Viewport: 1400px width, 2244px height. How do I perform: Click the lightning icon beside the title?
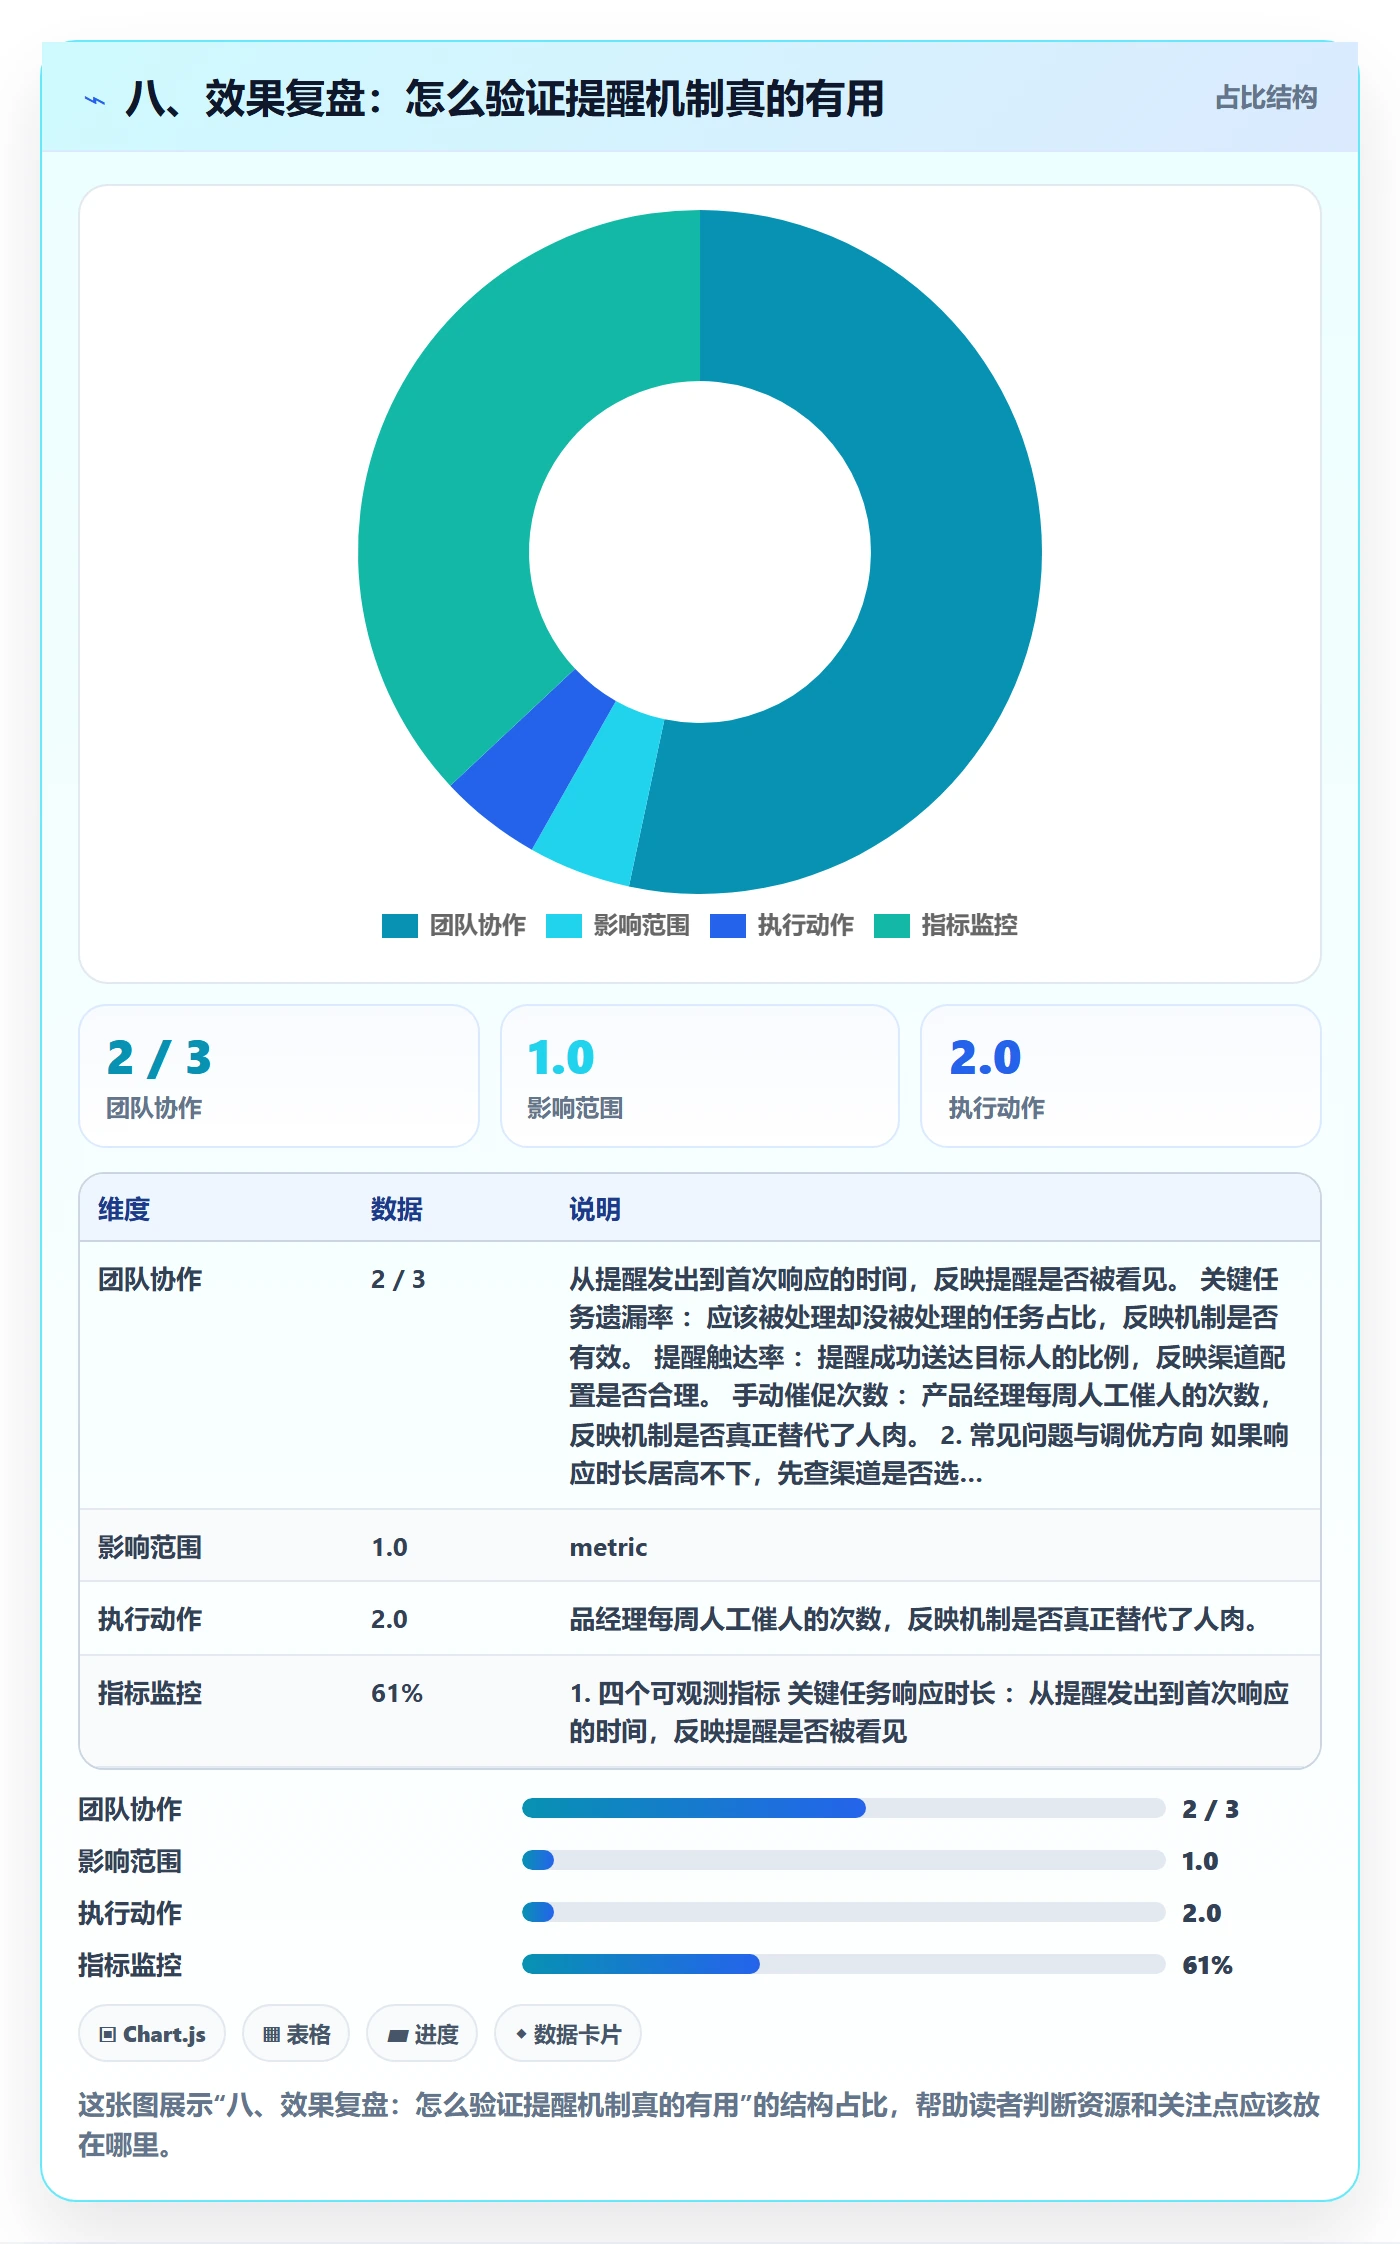coord(95,100)
